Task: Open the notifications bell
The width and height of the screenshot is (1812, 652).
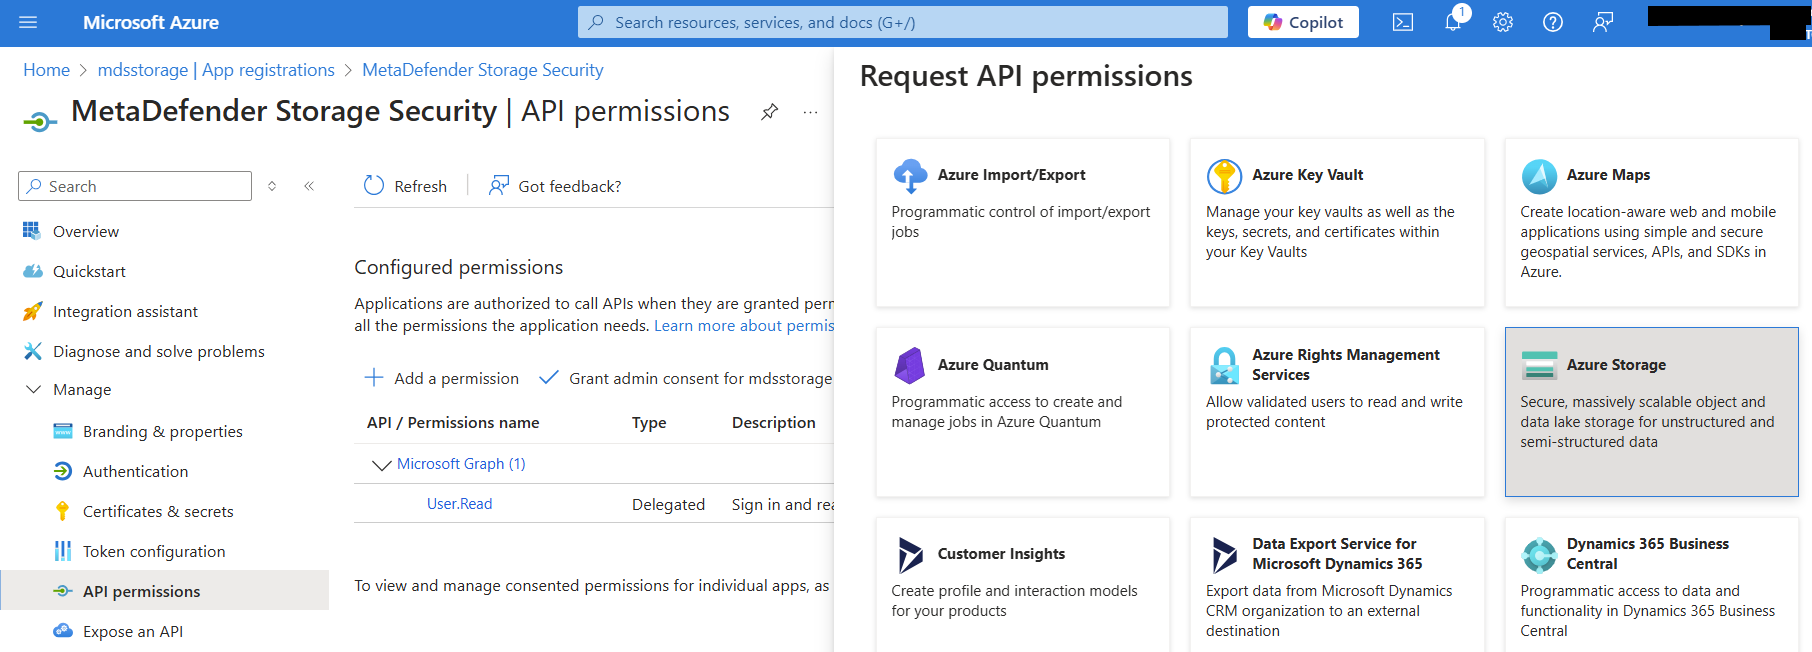Action: 1453,22
